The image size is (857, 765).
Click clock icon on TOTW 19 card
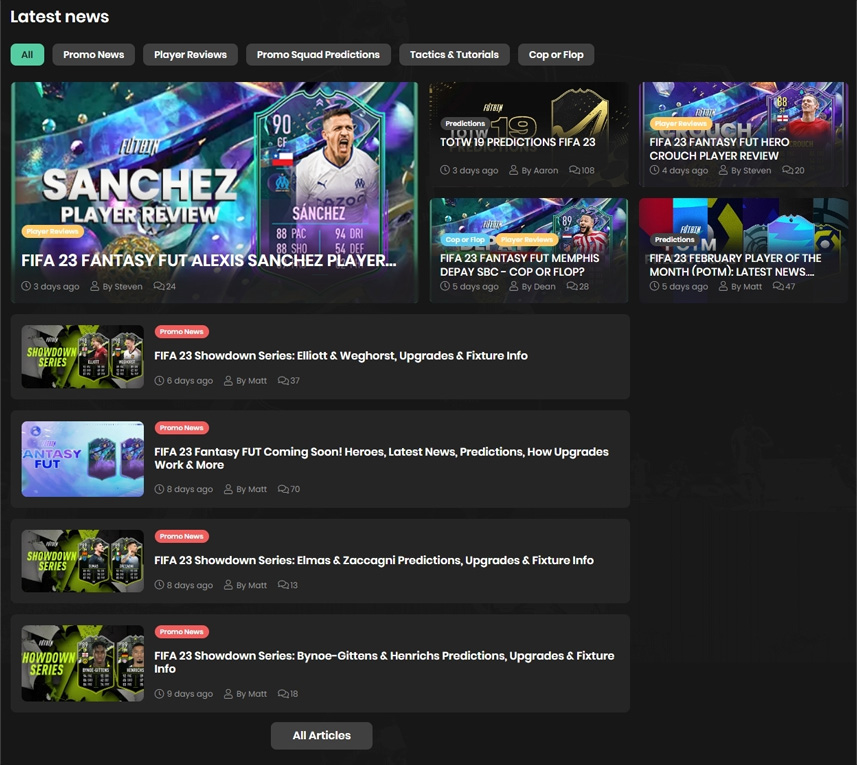445,170
